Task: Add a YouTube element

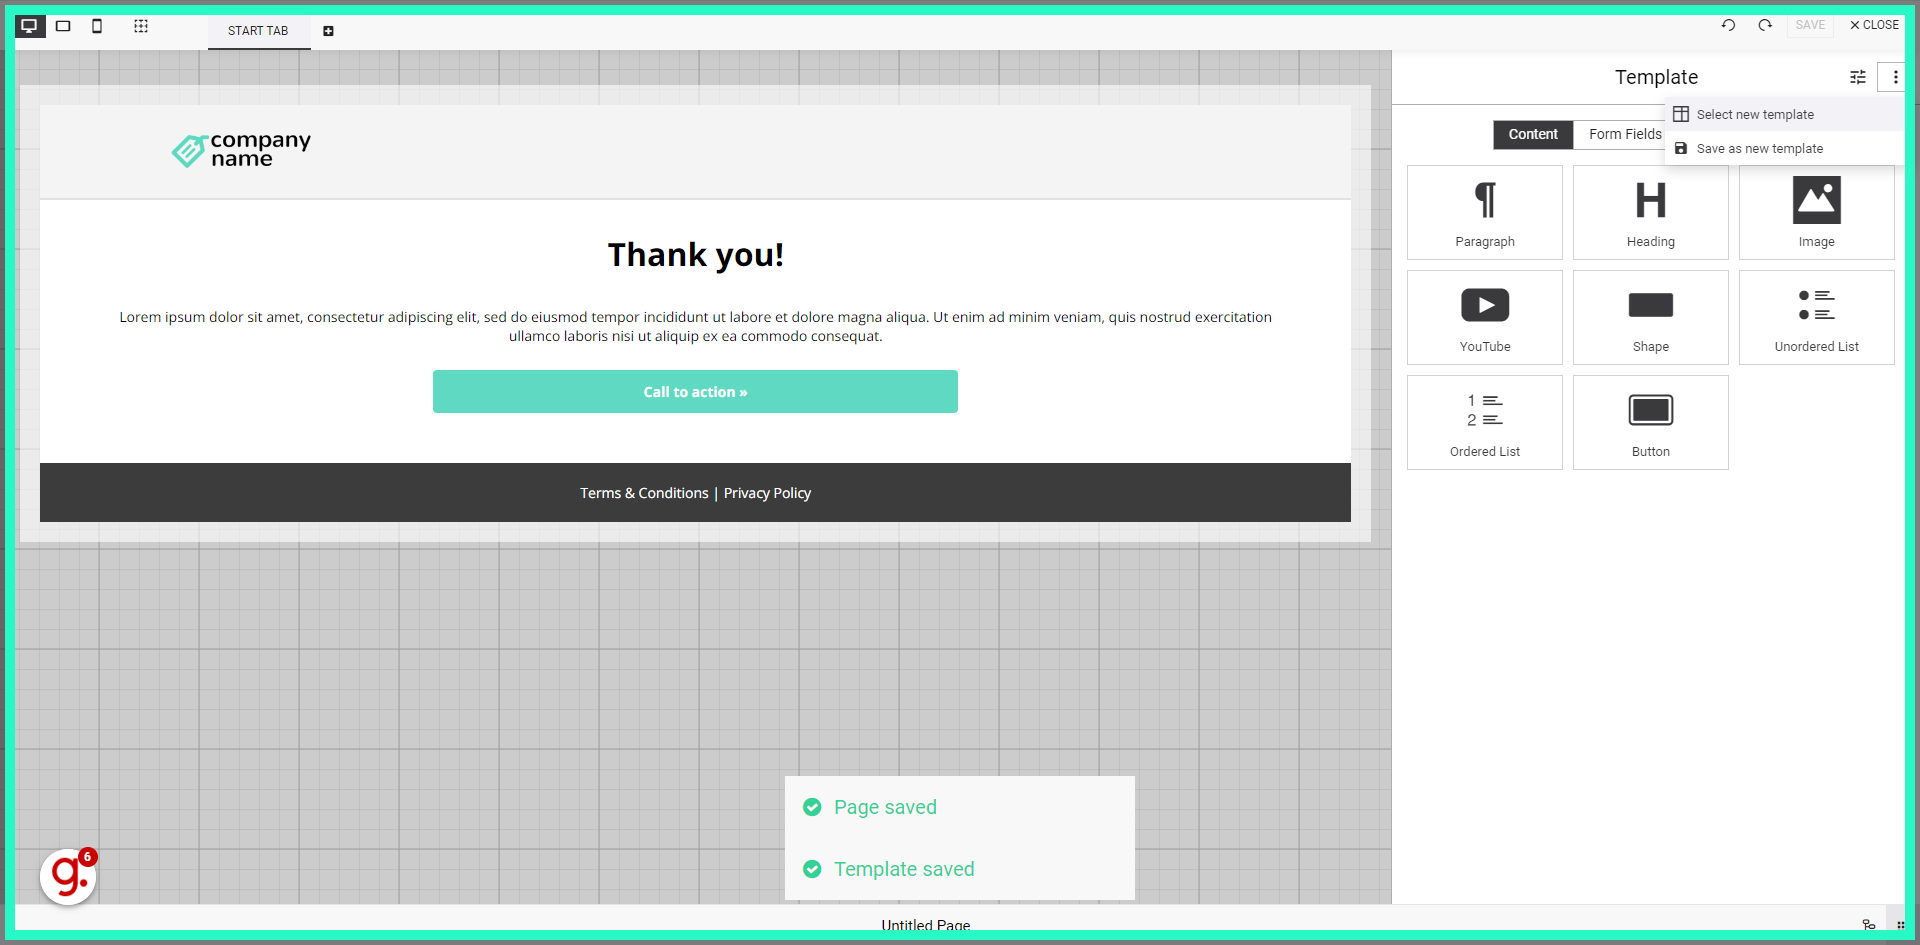Action: [x=1485, y=318]
